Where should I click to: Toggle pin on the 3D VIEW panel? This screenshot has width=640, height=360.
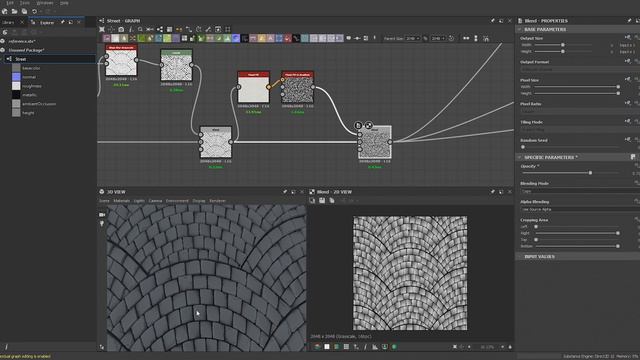(x=285, y=192)
